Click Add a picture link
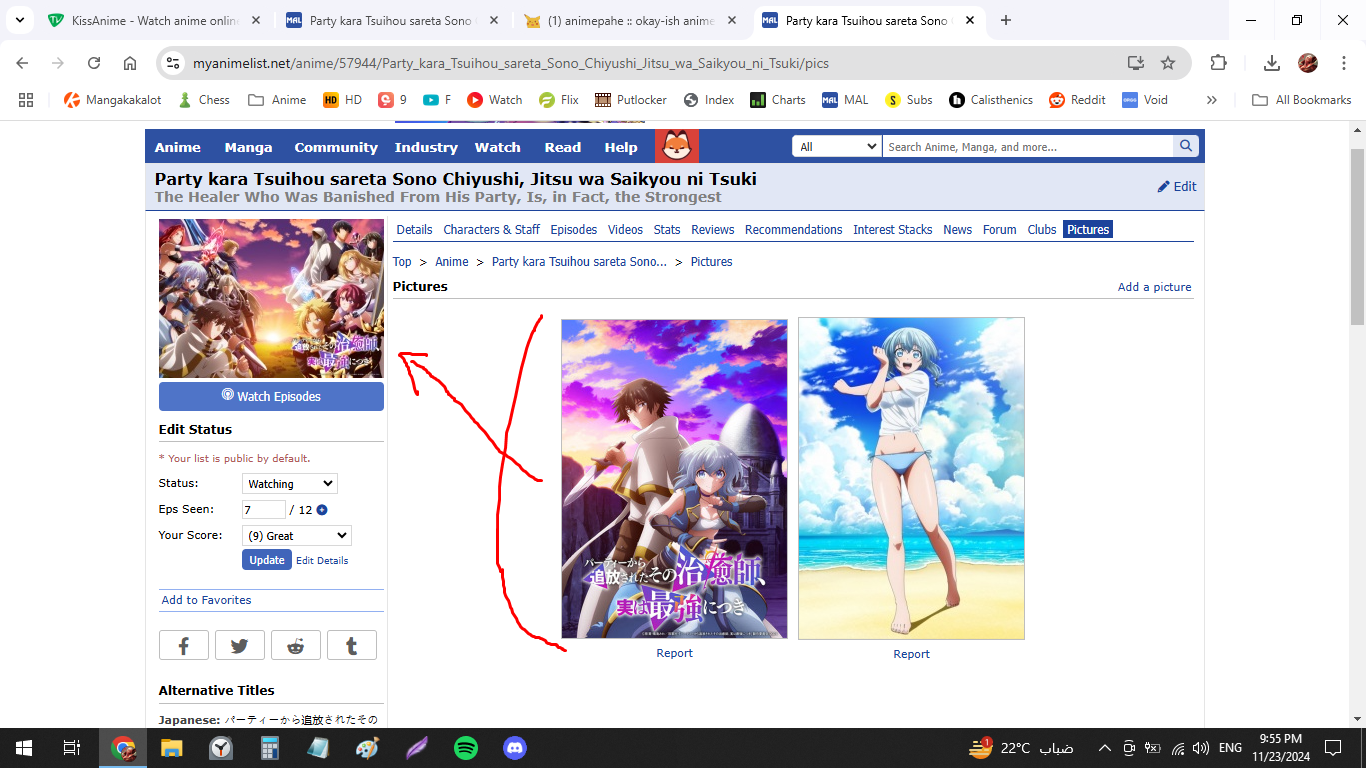This screenshot has width=1366, height=768. (x=1155, y=287)
